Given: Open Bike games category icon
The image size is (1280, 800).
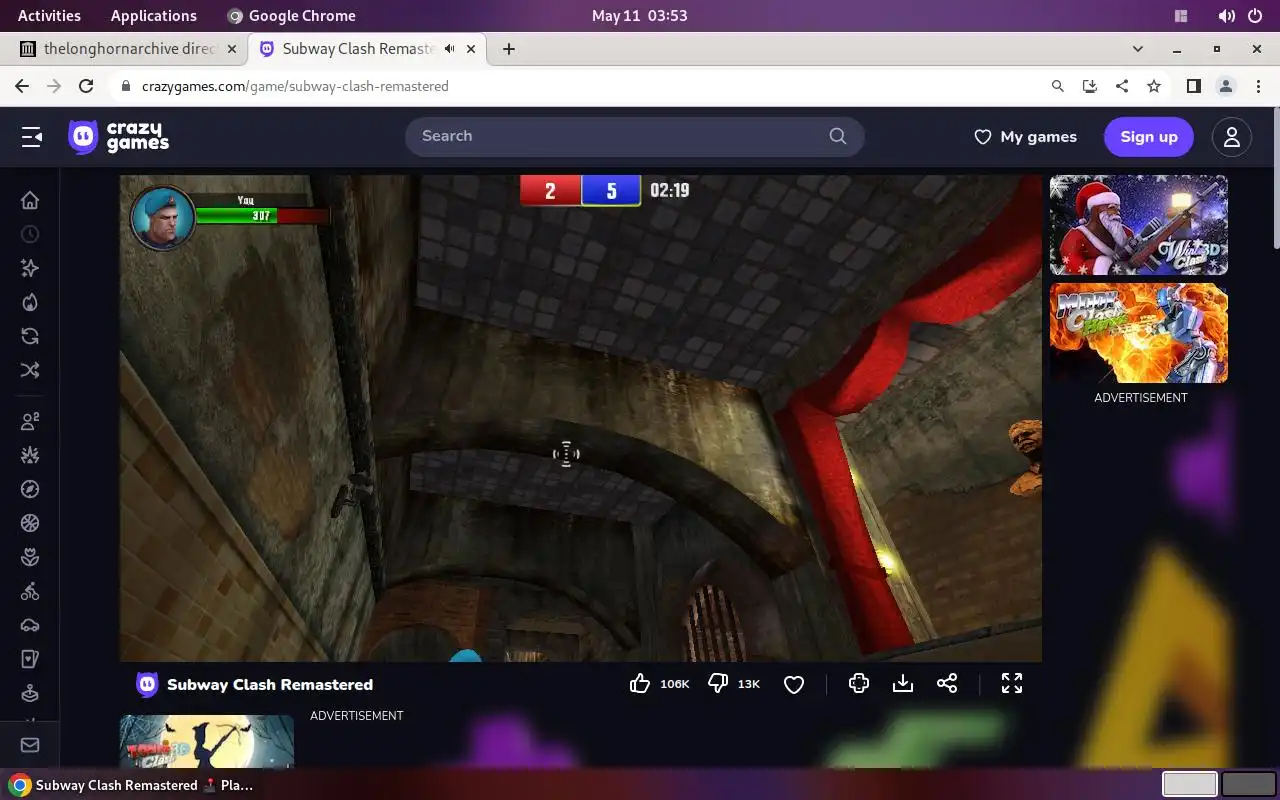Looking at the screenshot, I should [x=30, y=591].
